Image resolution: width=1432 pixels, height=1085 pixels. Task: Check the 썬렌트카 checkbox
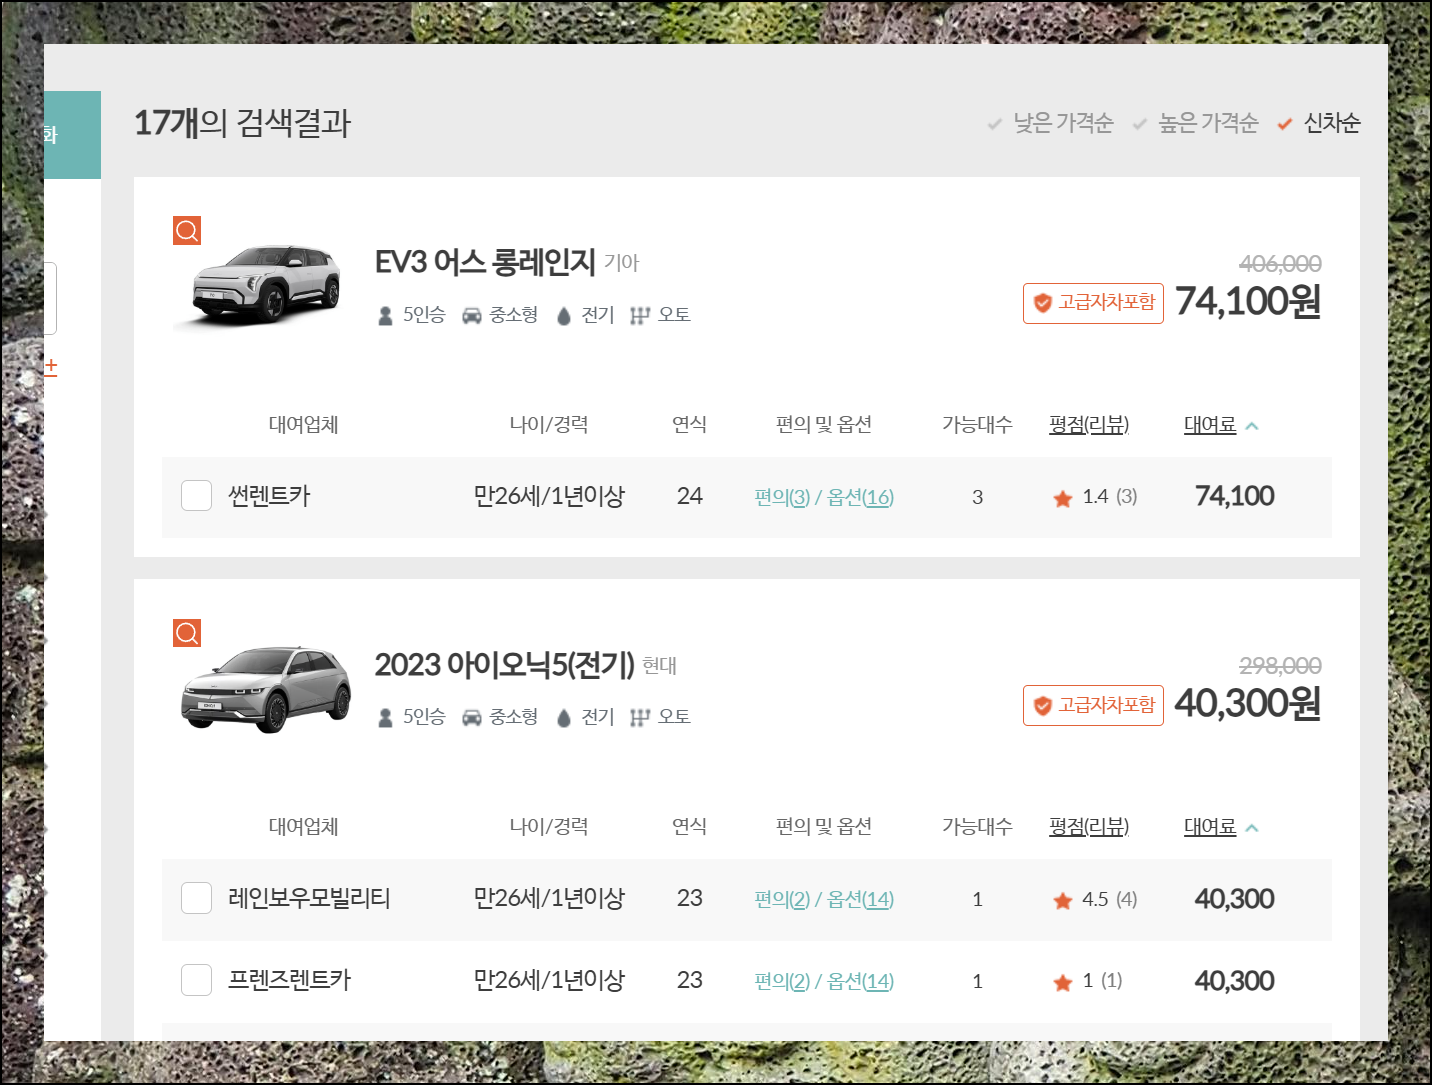click(x=196, y=496)
